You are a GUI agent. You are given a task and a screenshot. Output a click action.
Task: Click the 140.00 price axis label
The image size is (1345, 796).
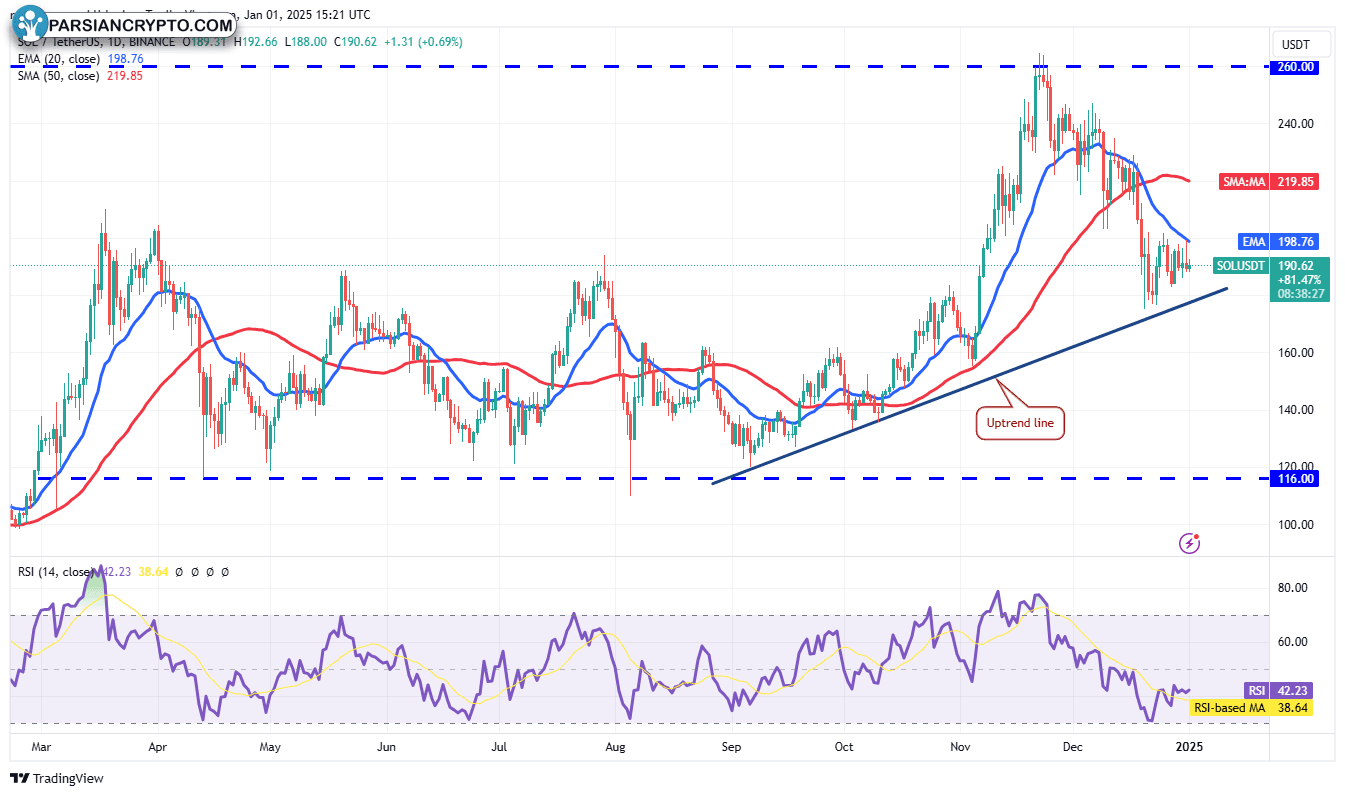pos(1298,410)
